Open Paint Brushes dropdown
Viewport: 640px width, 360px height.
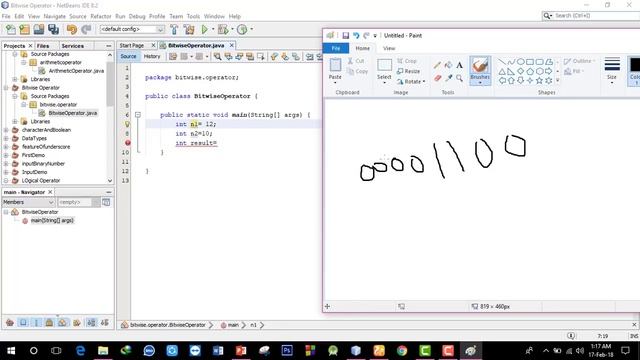point(480,83)
